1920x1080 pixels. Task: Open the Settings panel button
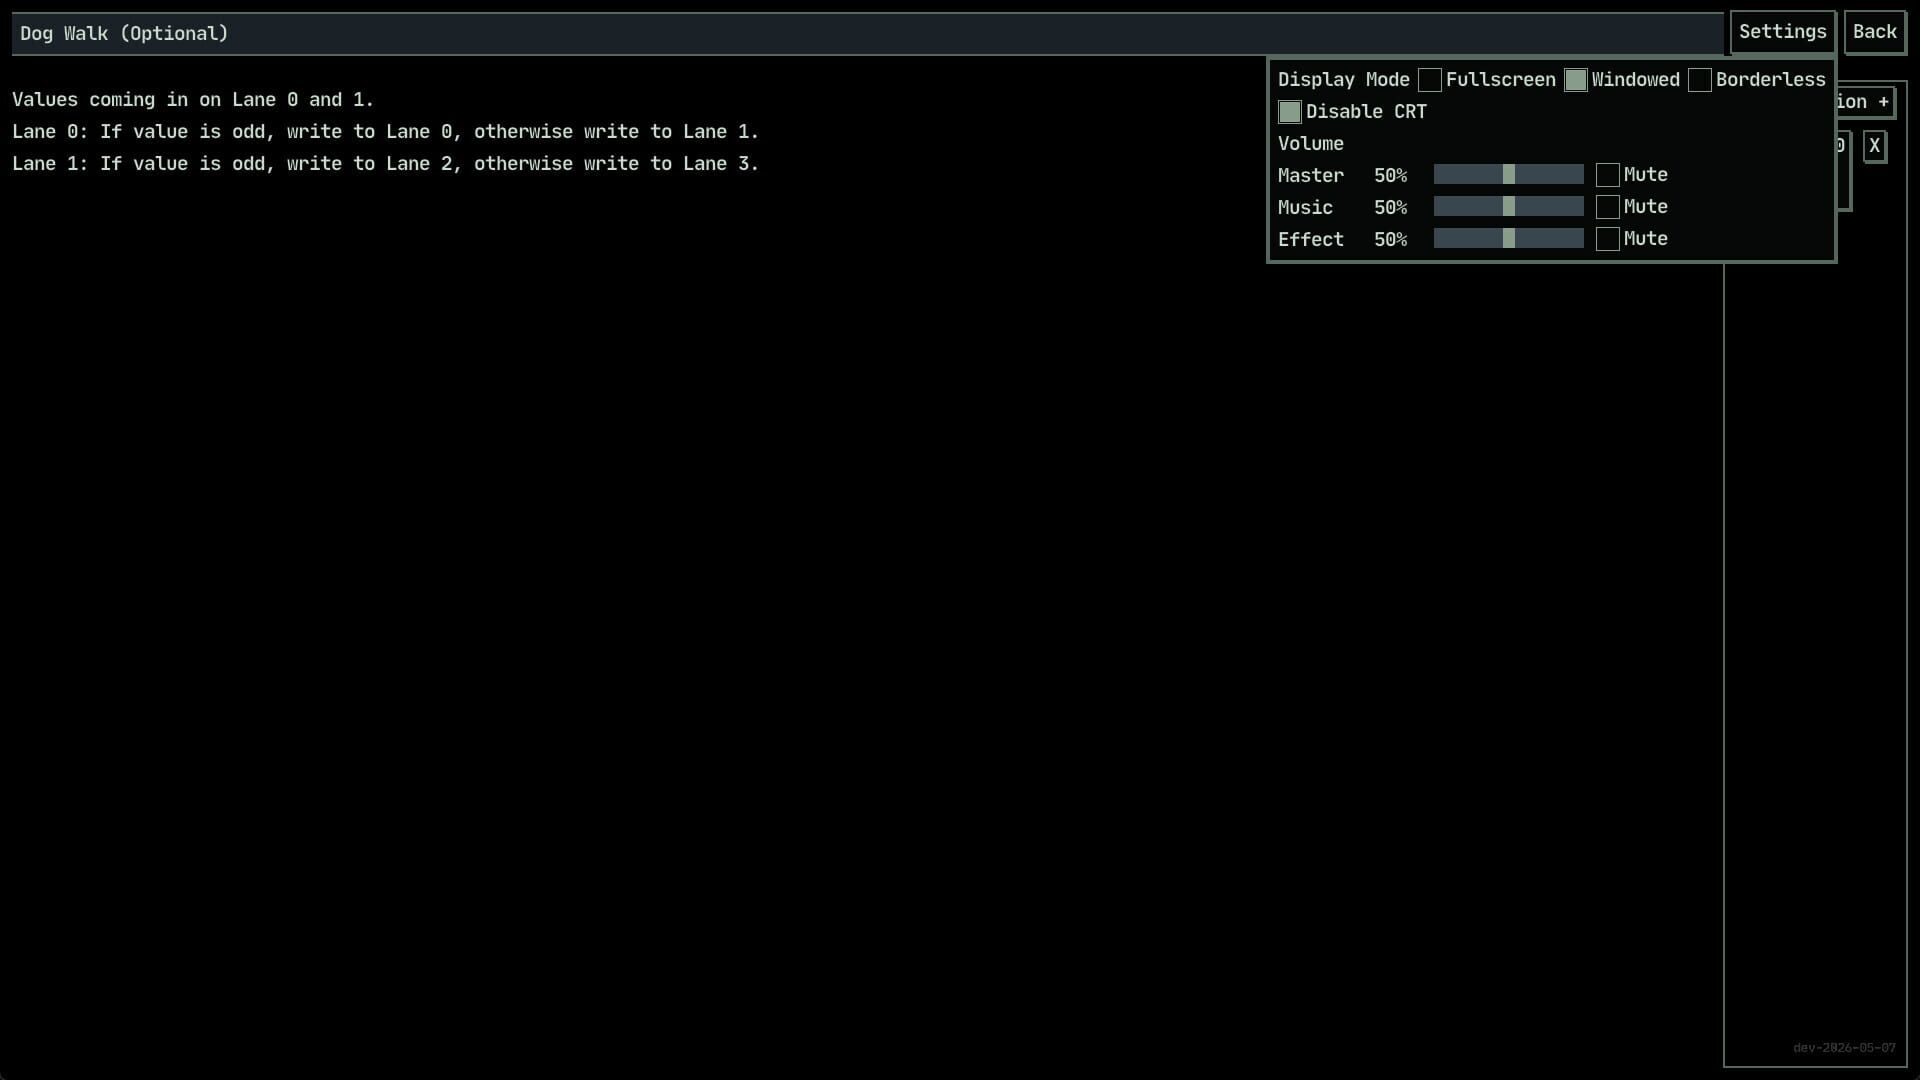pyautogui.click(x=1782, y=32)
